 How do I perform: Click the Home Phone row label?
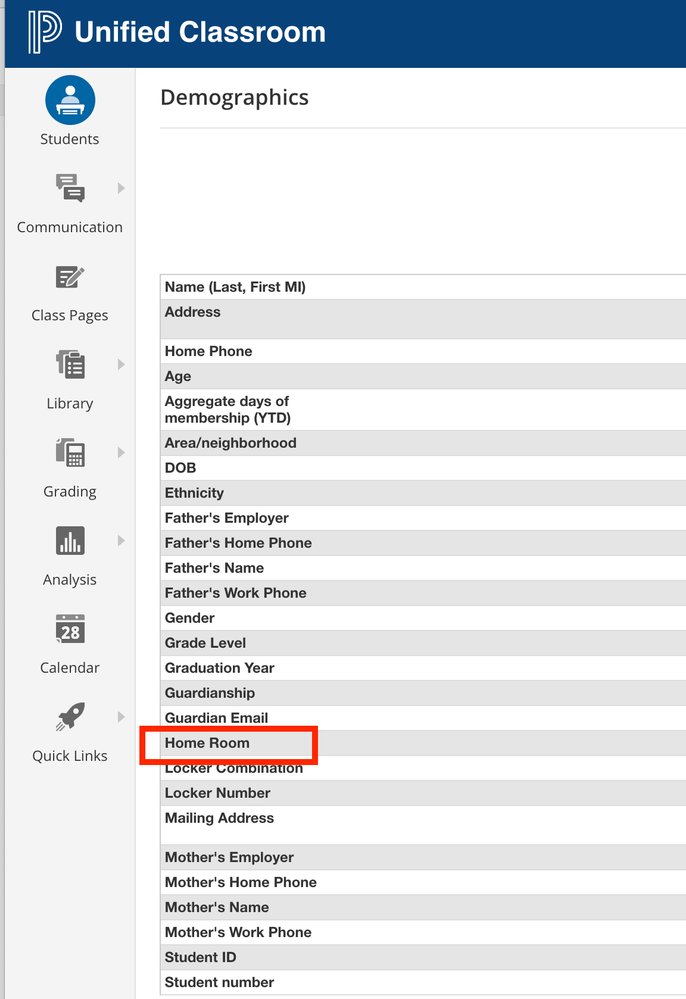[208, 351]
